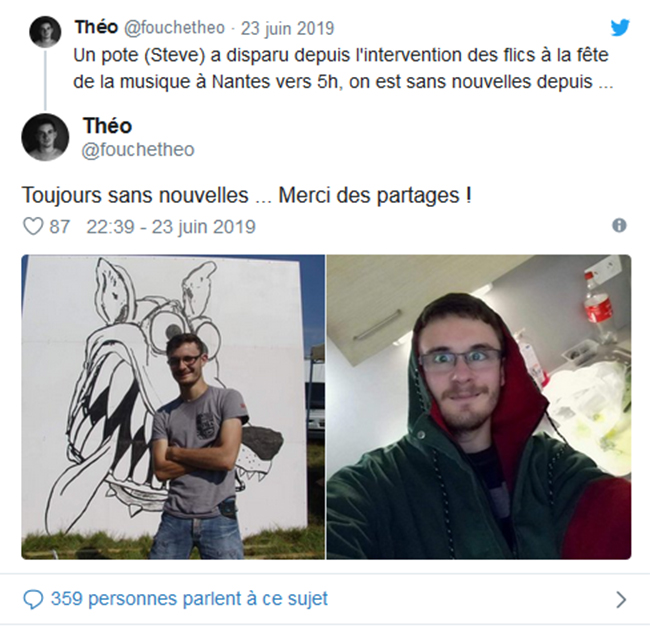The height and width of the screenshot is (637, 650).
Task: Open photo of man before shark mural
Action: [173, 407]
